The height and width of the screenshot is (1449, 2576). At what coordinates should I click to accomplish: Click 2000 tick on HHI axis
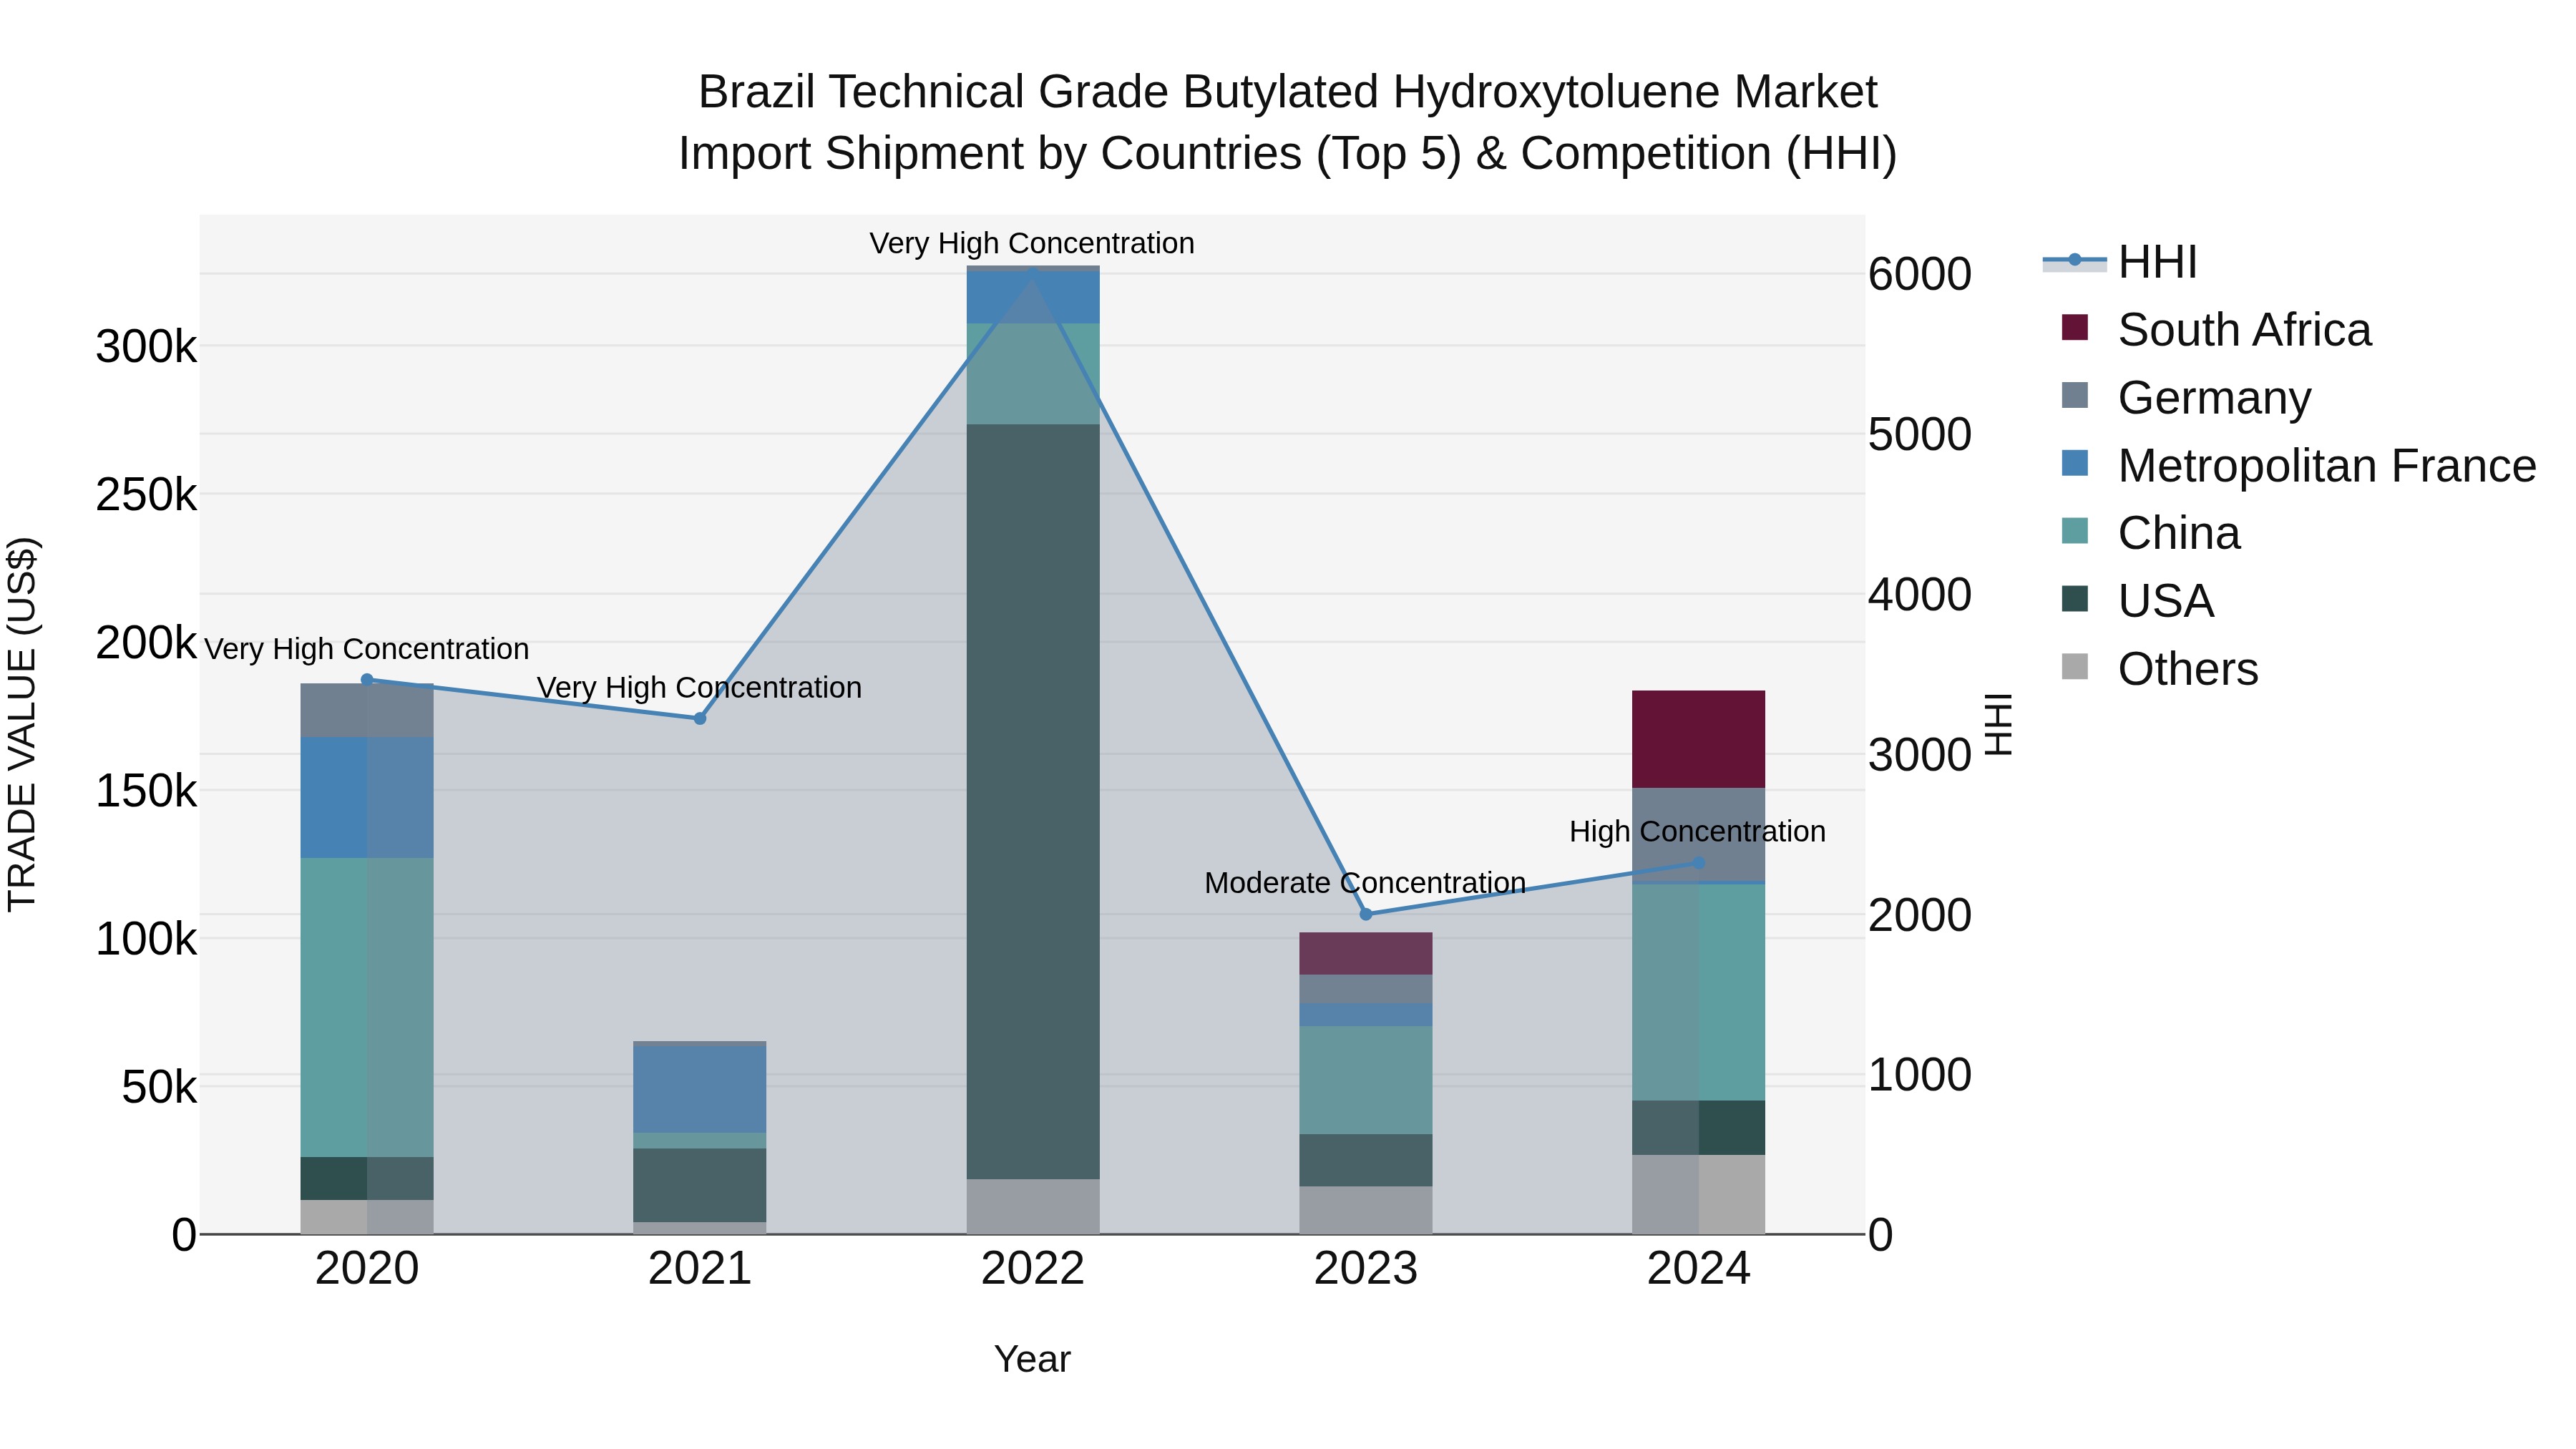pos(1920,916)
